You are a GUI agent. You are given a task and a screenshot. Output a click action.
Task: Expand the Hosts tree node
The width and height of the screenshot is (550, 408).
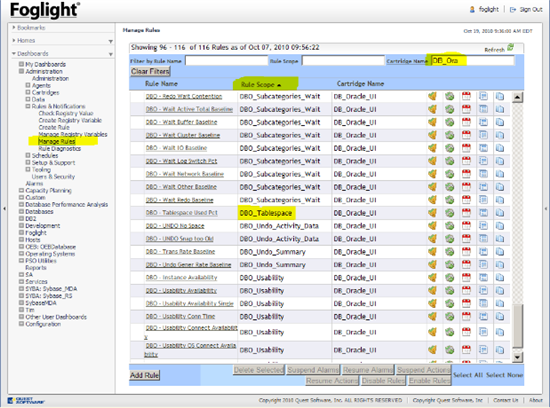click(21, 240)
